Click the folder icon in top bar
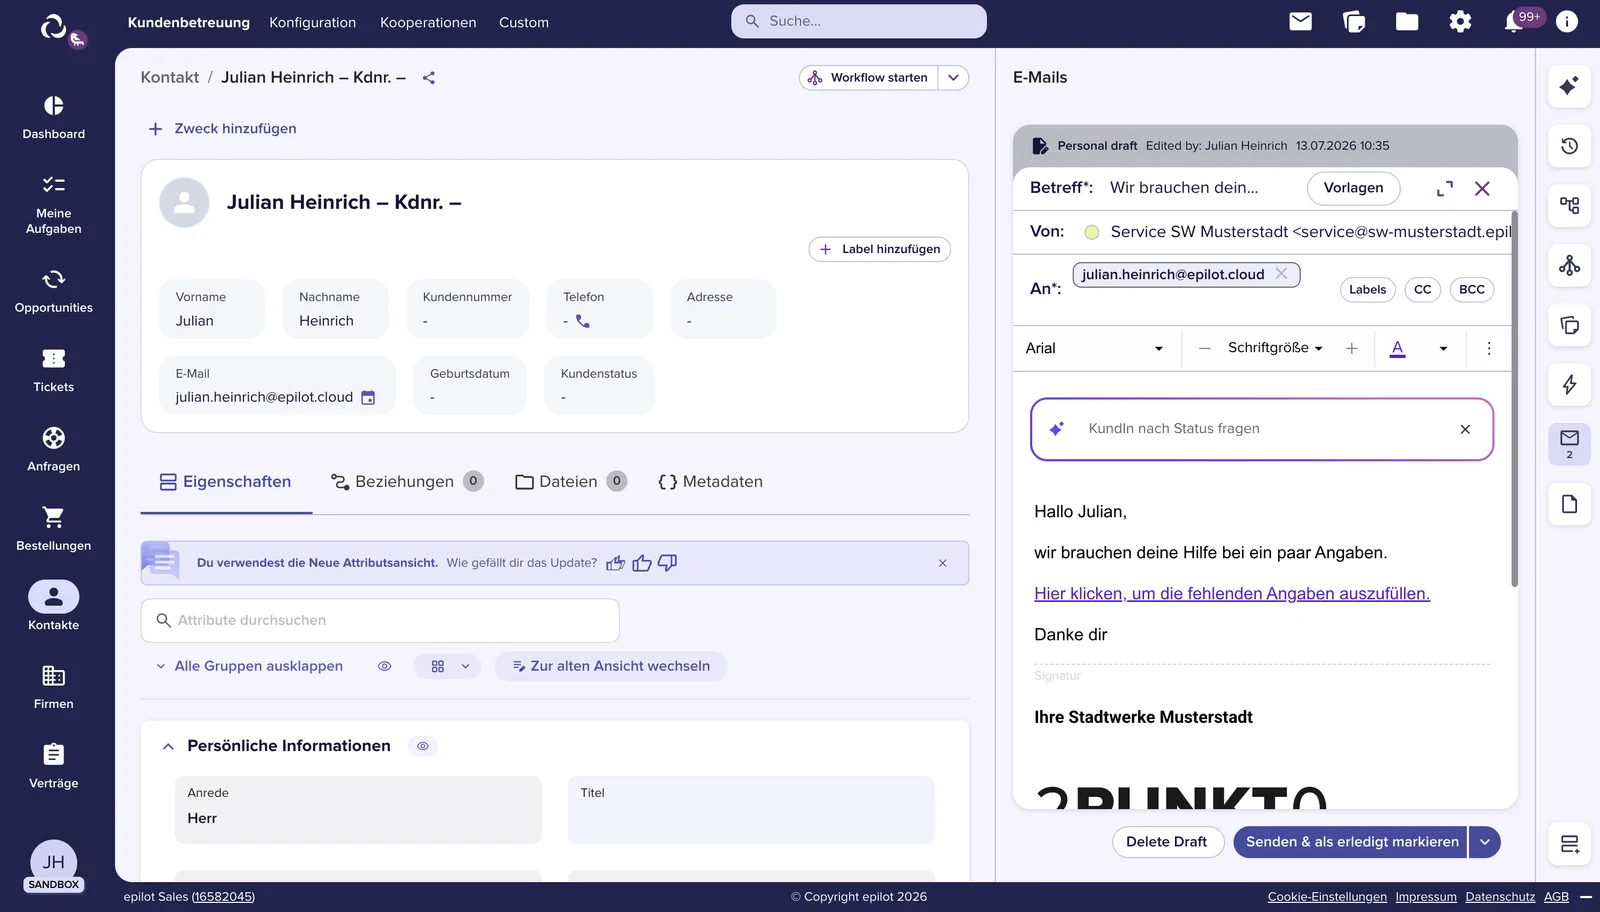This screenshot has height=912, width=1600. [x=1407, y=21]
